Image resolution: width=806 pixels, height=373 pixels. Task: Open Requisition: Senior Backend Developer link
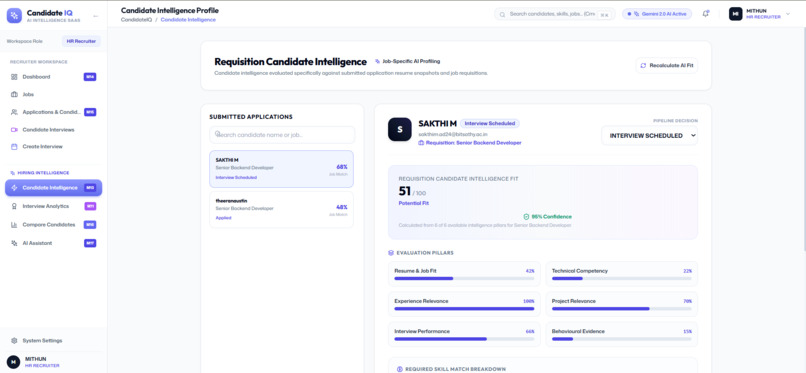click(x=470, y=143)
